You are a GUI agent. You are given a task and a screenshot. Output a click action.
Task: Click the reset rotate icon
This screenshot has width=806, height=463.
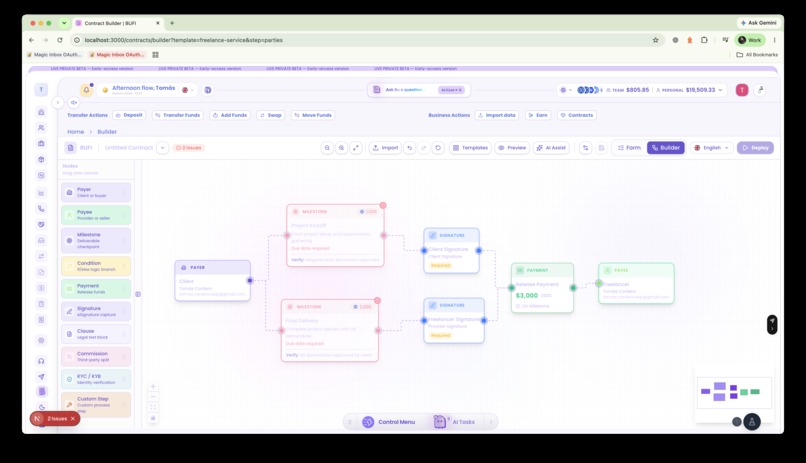coord(438,147)
